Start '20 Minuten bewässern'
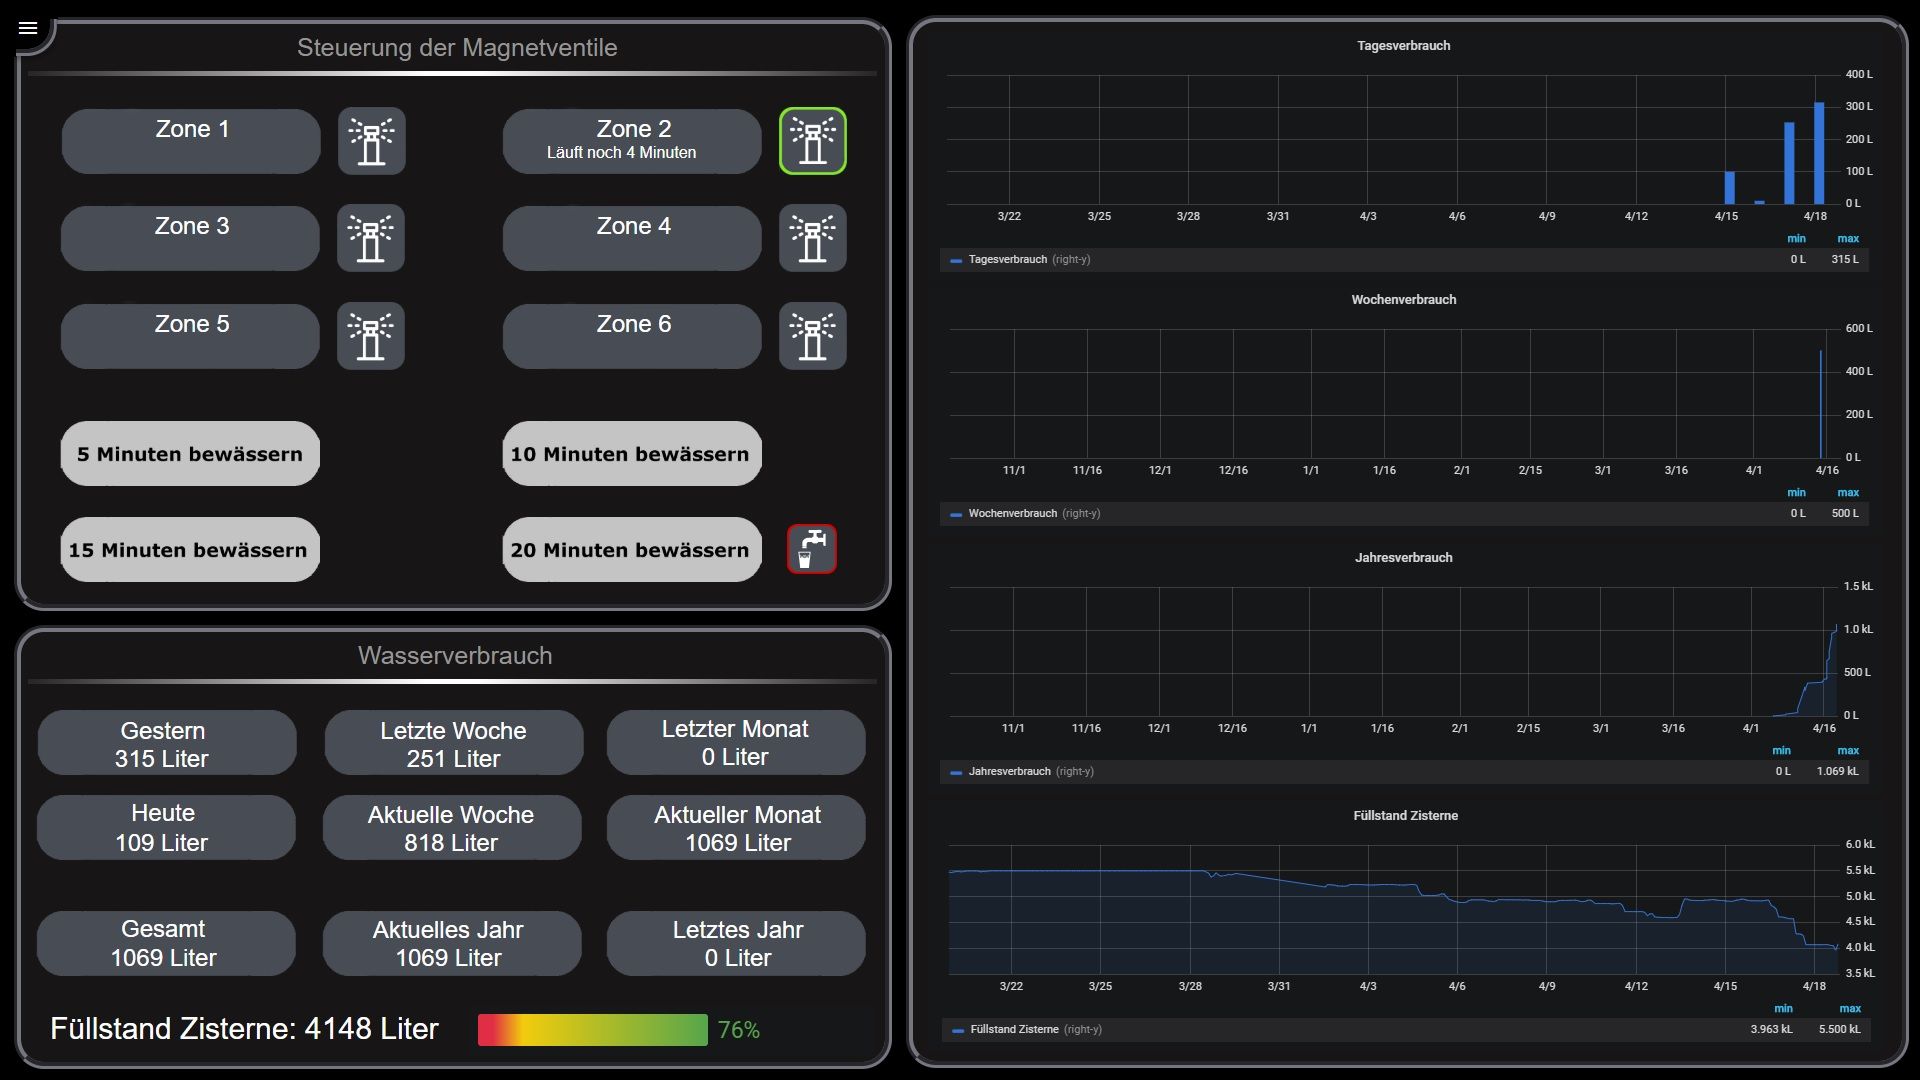 [632, 550]
